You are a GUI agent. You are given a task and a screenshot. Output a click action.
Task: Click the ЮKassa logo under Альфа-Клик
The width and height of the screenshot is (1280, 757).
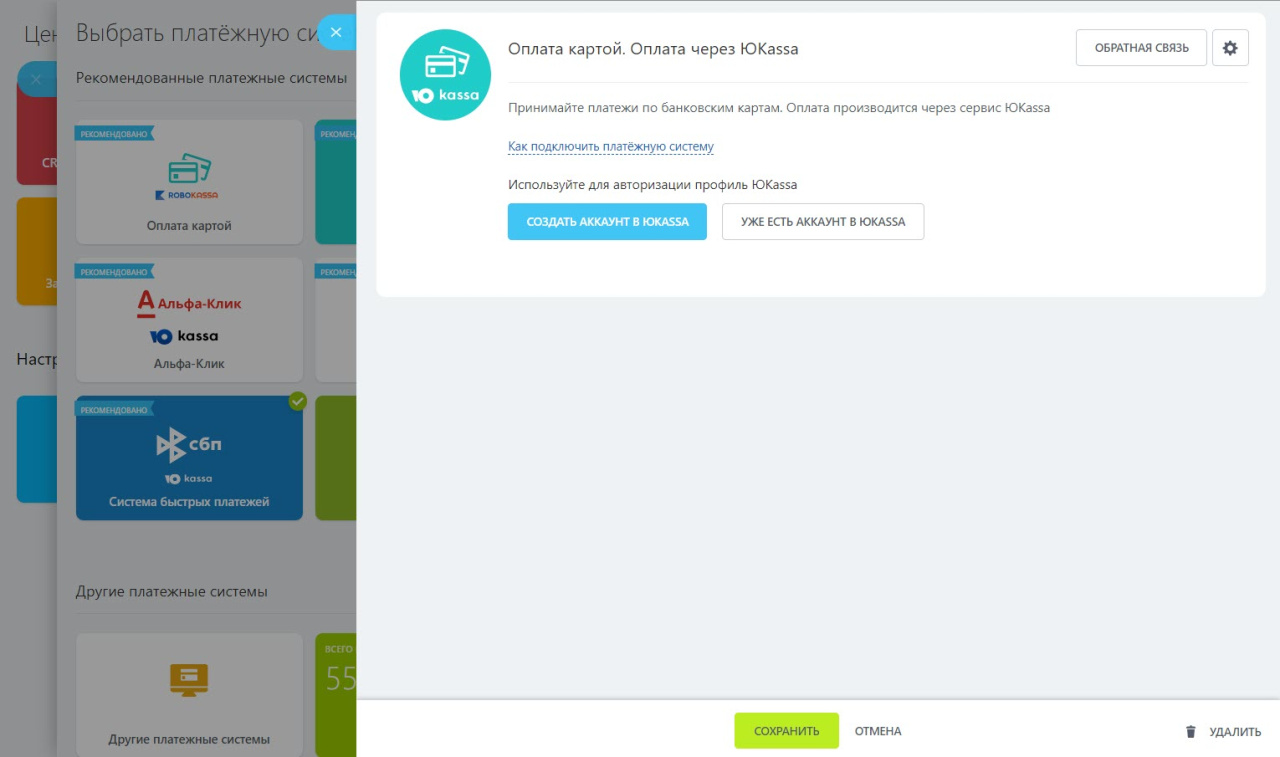click(184, 336)
